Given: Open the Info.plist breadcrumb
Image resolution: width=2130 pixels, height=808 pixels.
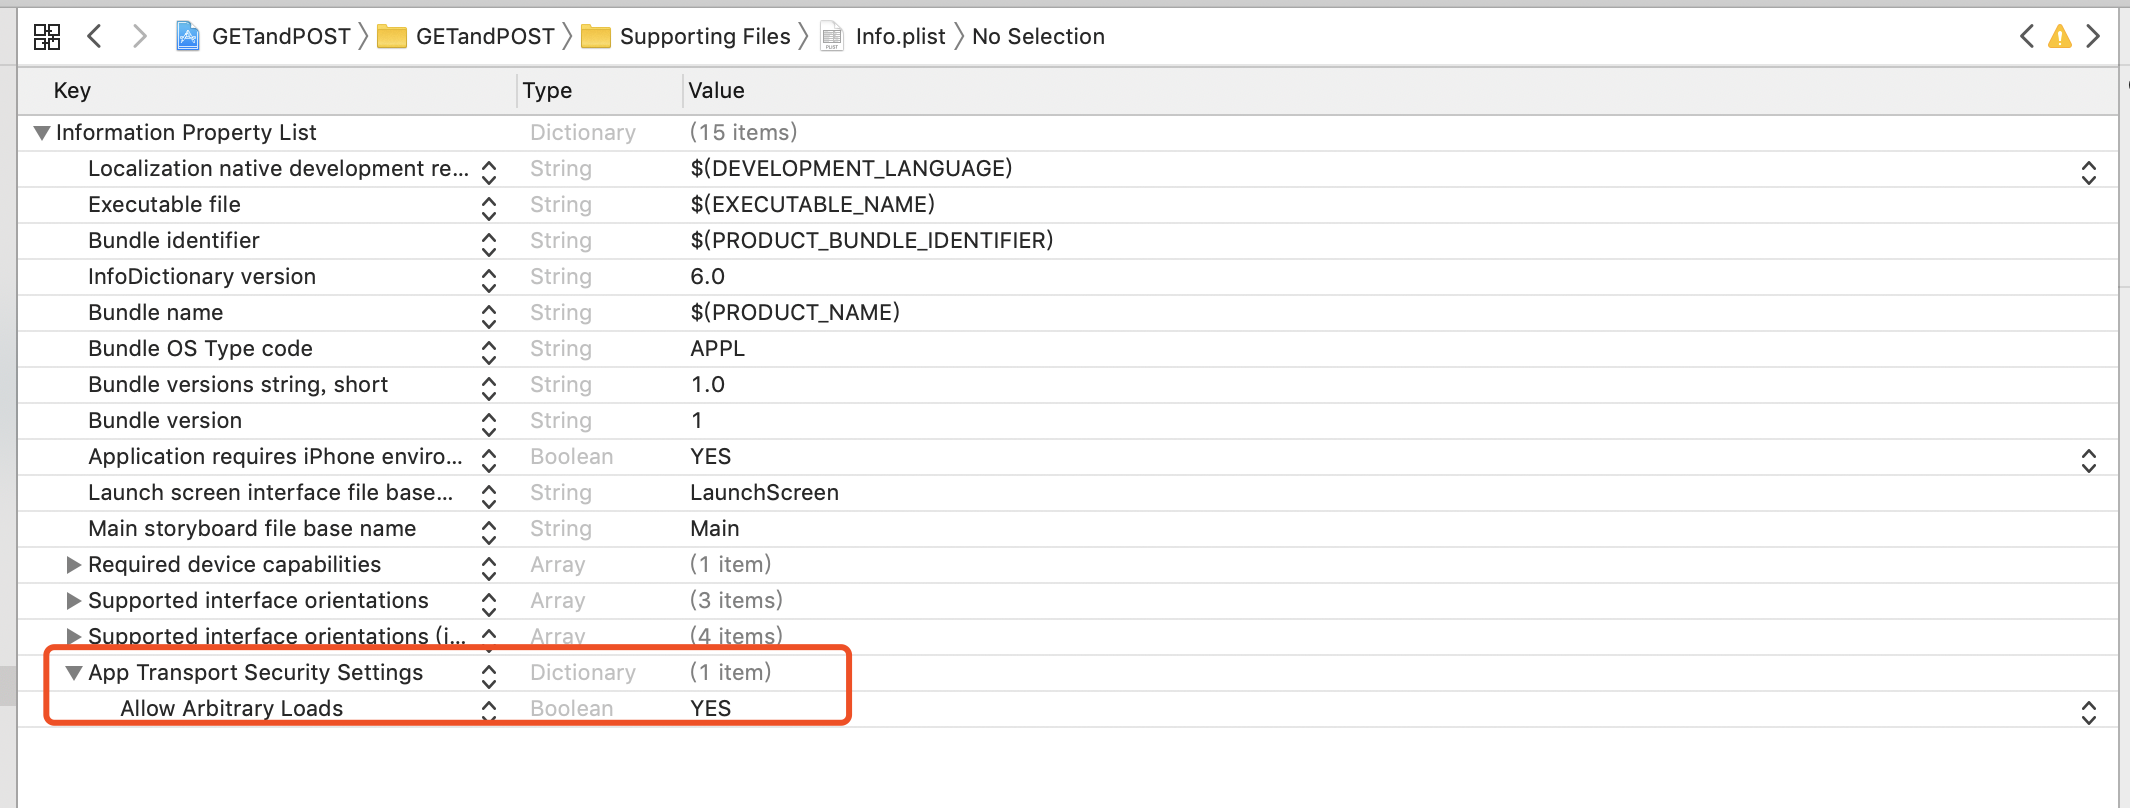Looking at the screenshot, I should tap(883, 37).
